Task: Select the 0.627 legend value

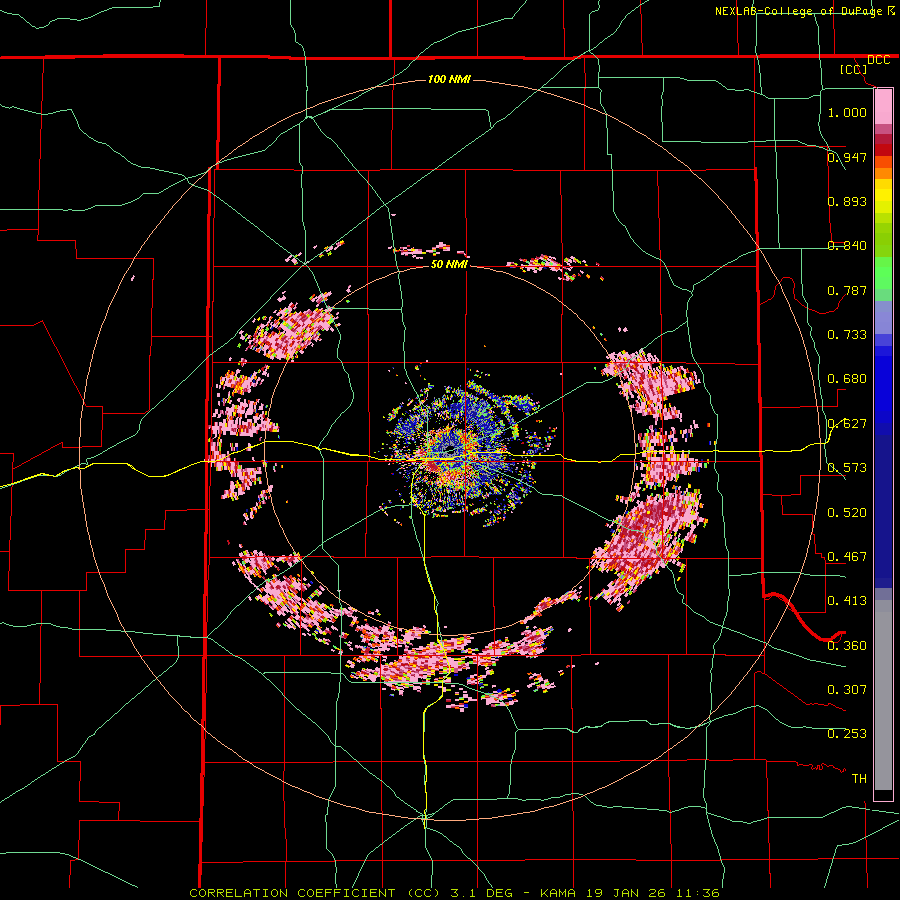Action: point(847,423)
